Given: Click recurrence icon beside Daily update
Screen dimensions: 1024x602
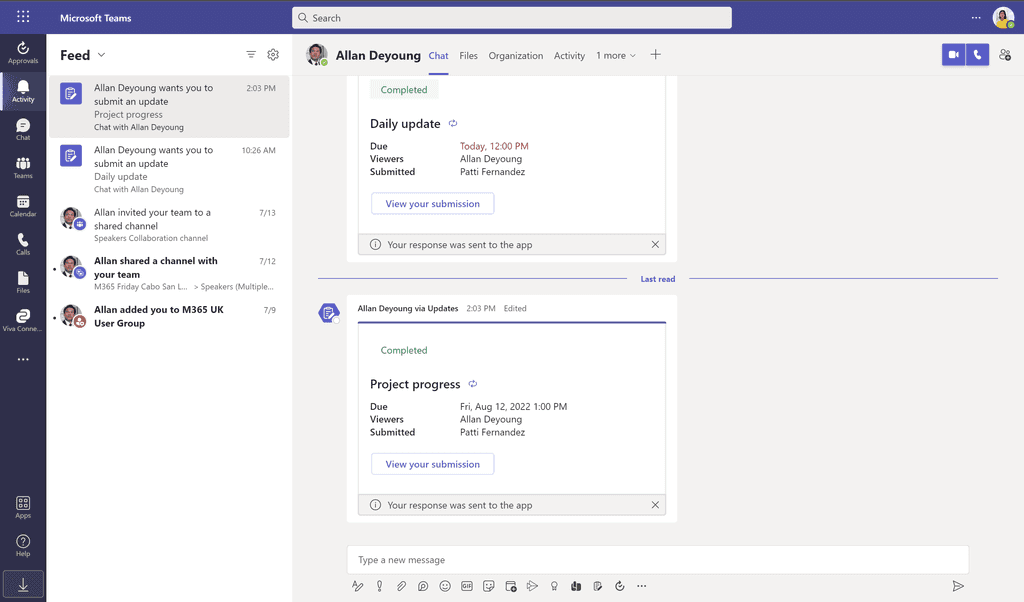Looking at the screenshot, I should click(453, 123).
